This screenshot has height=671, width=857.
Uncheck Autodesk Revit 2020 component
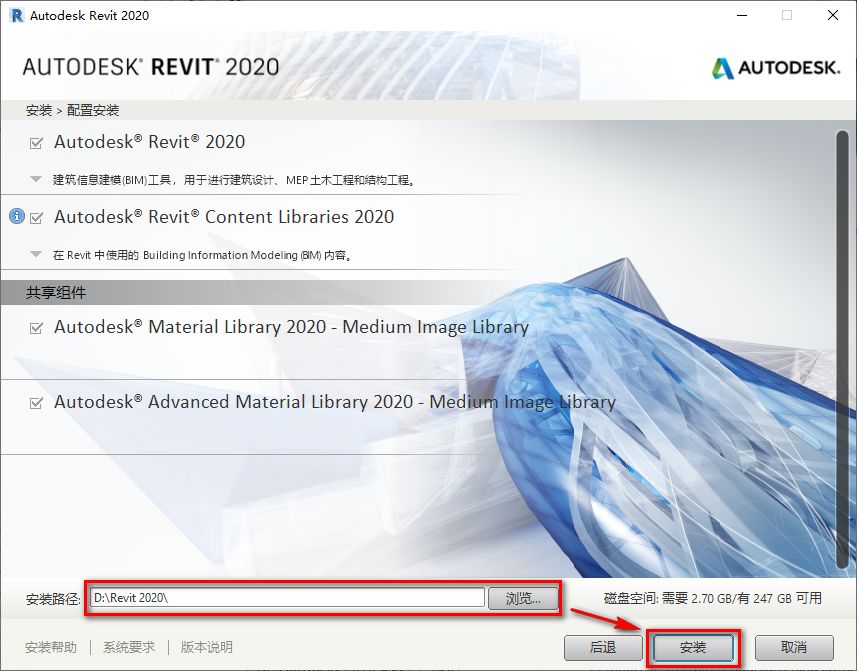[35, 142]
